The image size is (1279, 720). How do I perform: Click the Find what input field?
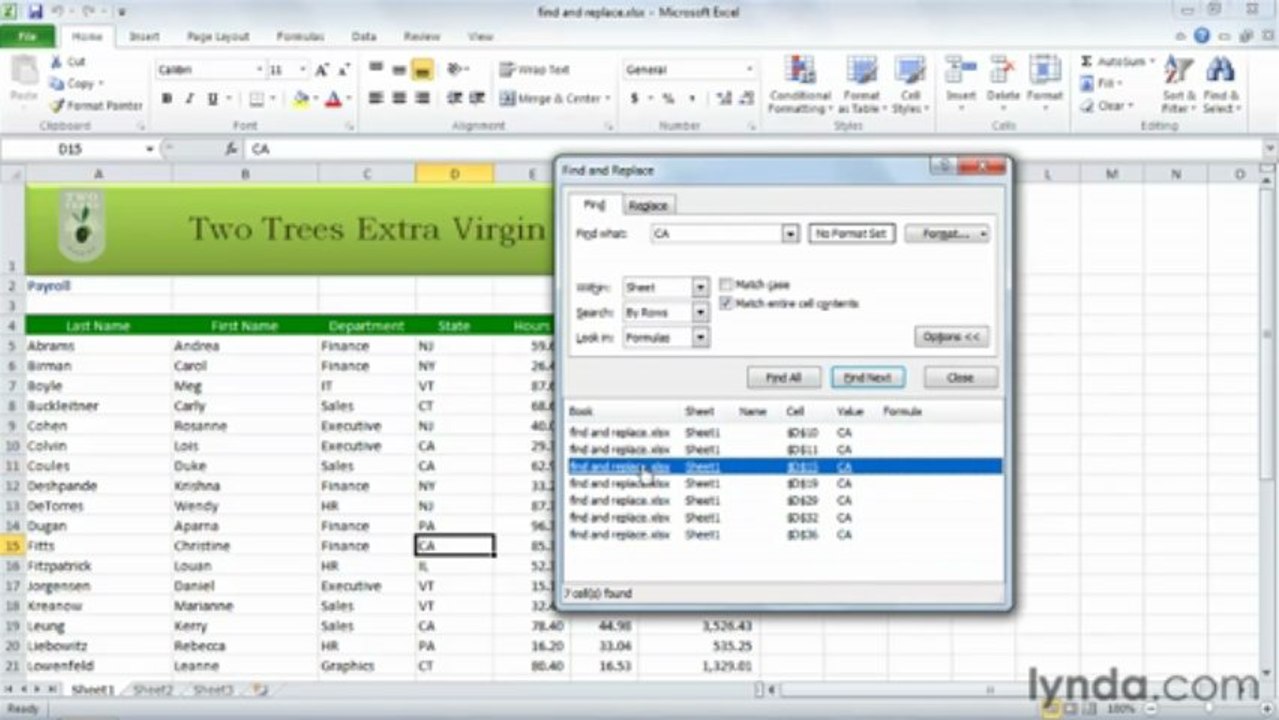pos(716,233)
